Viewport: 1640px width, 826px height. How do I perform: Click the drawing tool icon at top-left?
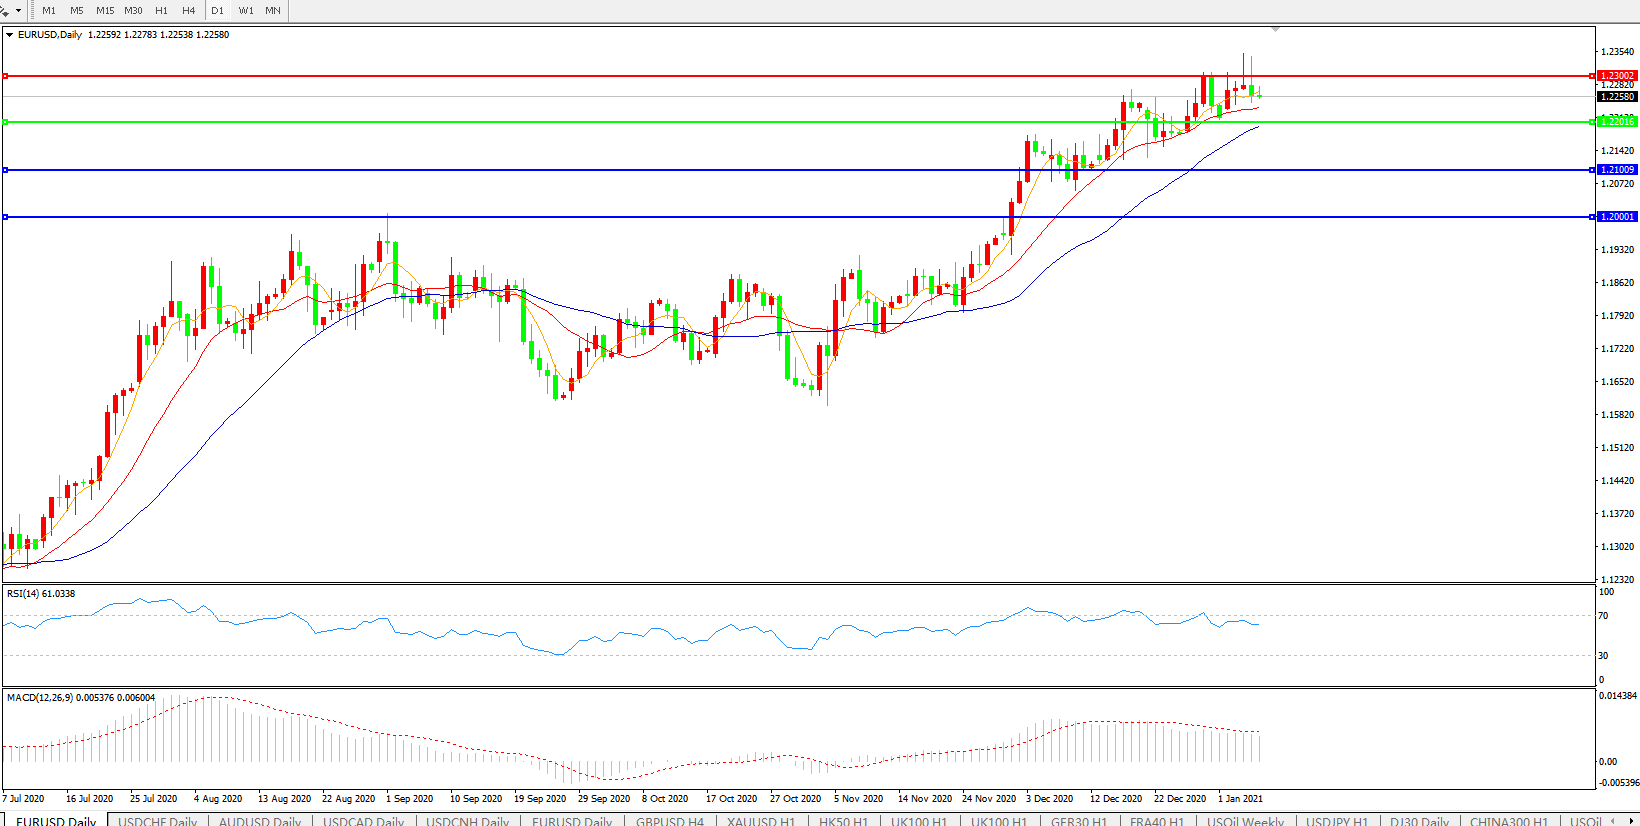click(x=5, y=10)
